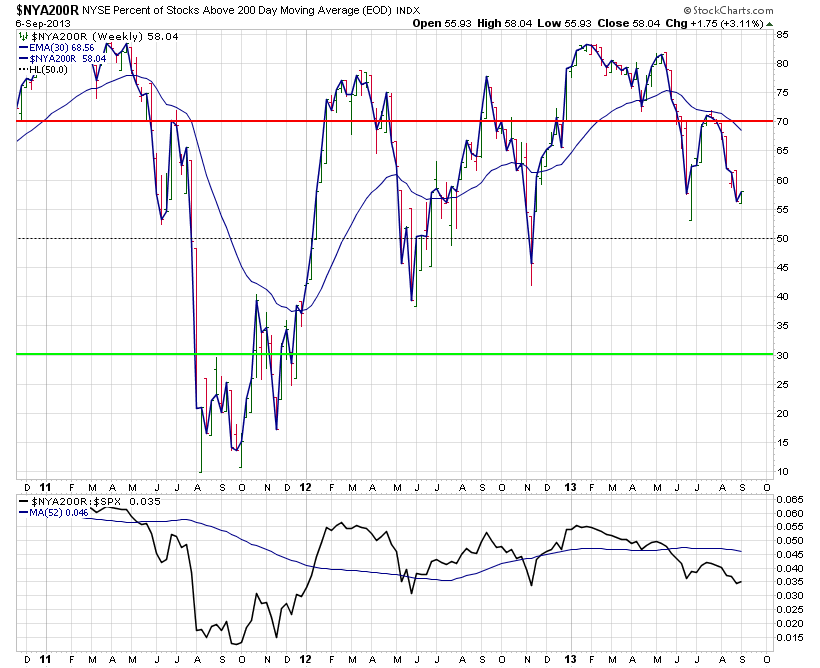Click the 30 label on the price axis
Image resolution: width=820 pixels, height=668 pixels.
pyautogui.click(x=782, y=355)
